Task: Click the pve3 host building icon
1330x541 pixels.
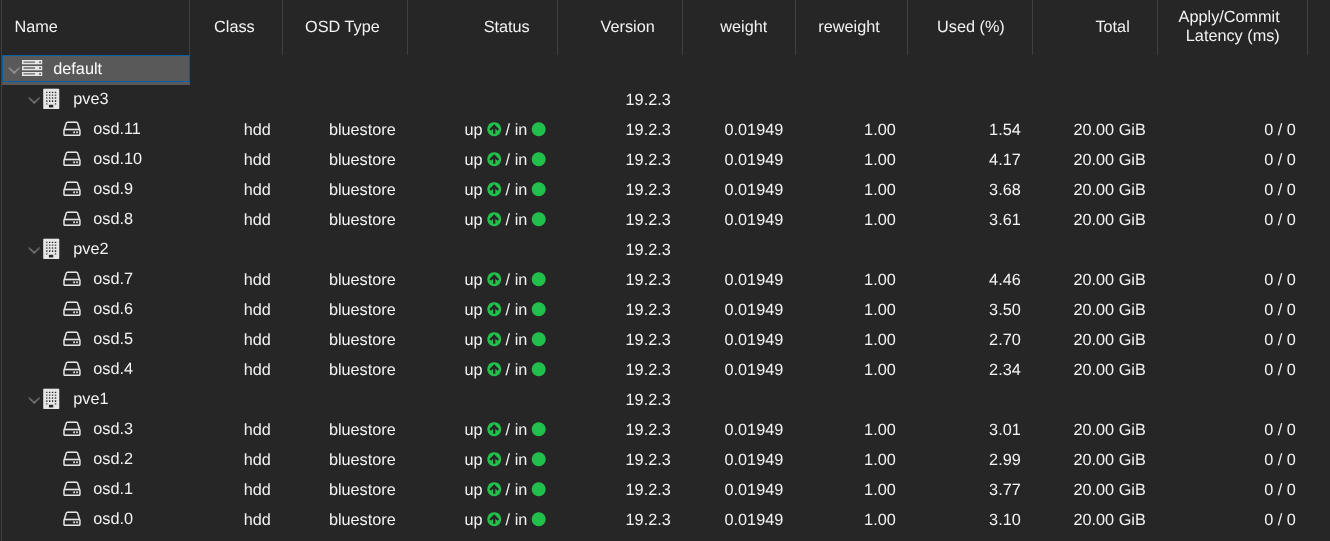Action: pyautogui.click(x=51, y=99)
